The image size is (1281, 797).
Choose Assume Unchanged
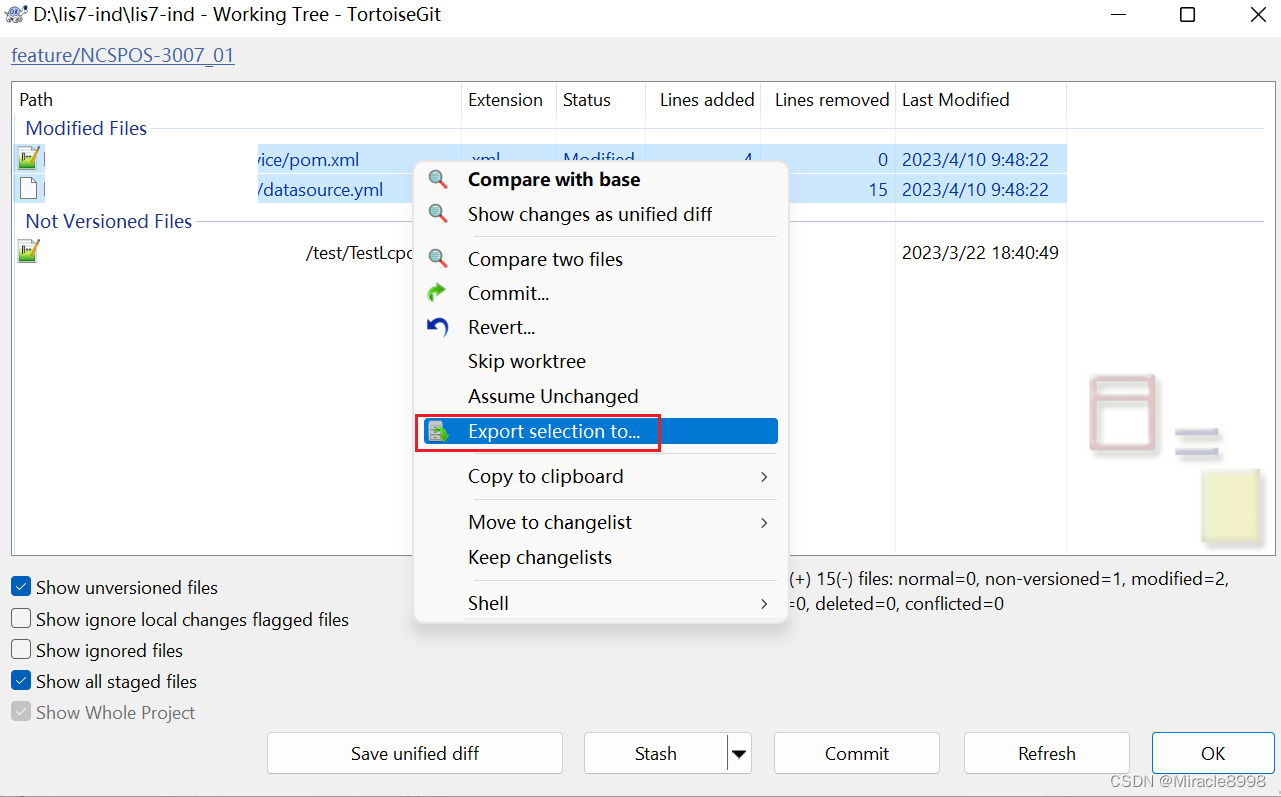(601, 396)
